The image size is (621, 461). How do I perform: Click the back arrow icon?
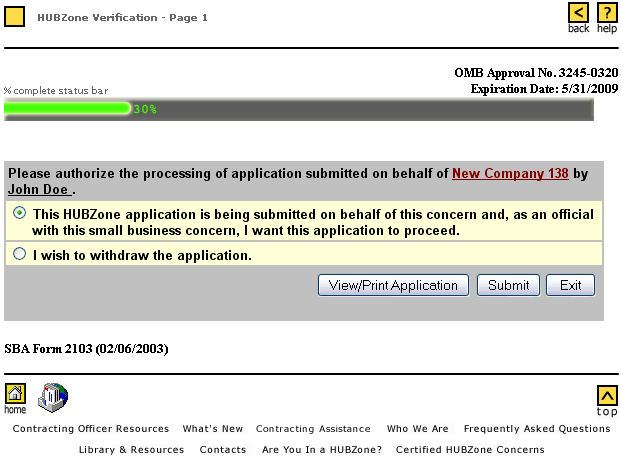[x=578, y=13]
